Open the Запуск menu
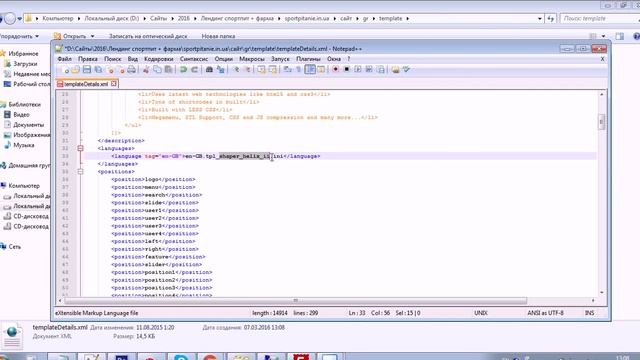The width and height of the screenshot is (640, 360). 280,59
